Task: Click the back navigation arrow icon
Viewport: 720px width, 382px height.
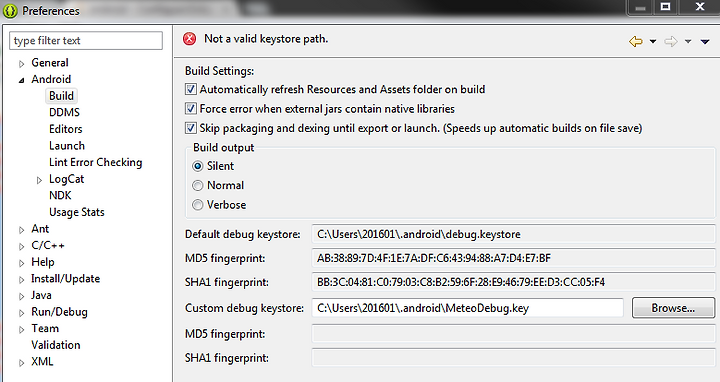Action: click(636, 41)
